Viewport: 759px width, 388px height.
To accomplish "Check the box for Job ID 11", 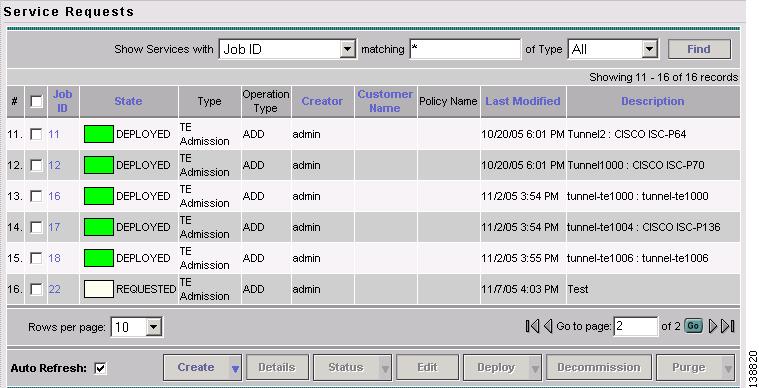I will [x=36, y=134].
